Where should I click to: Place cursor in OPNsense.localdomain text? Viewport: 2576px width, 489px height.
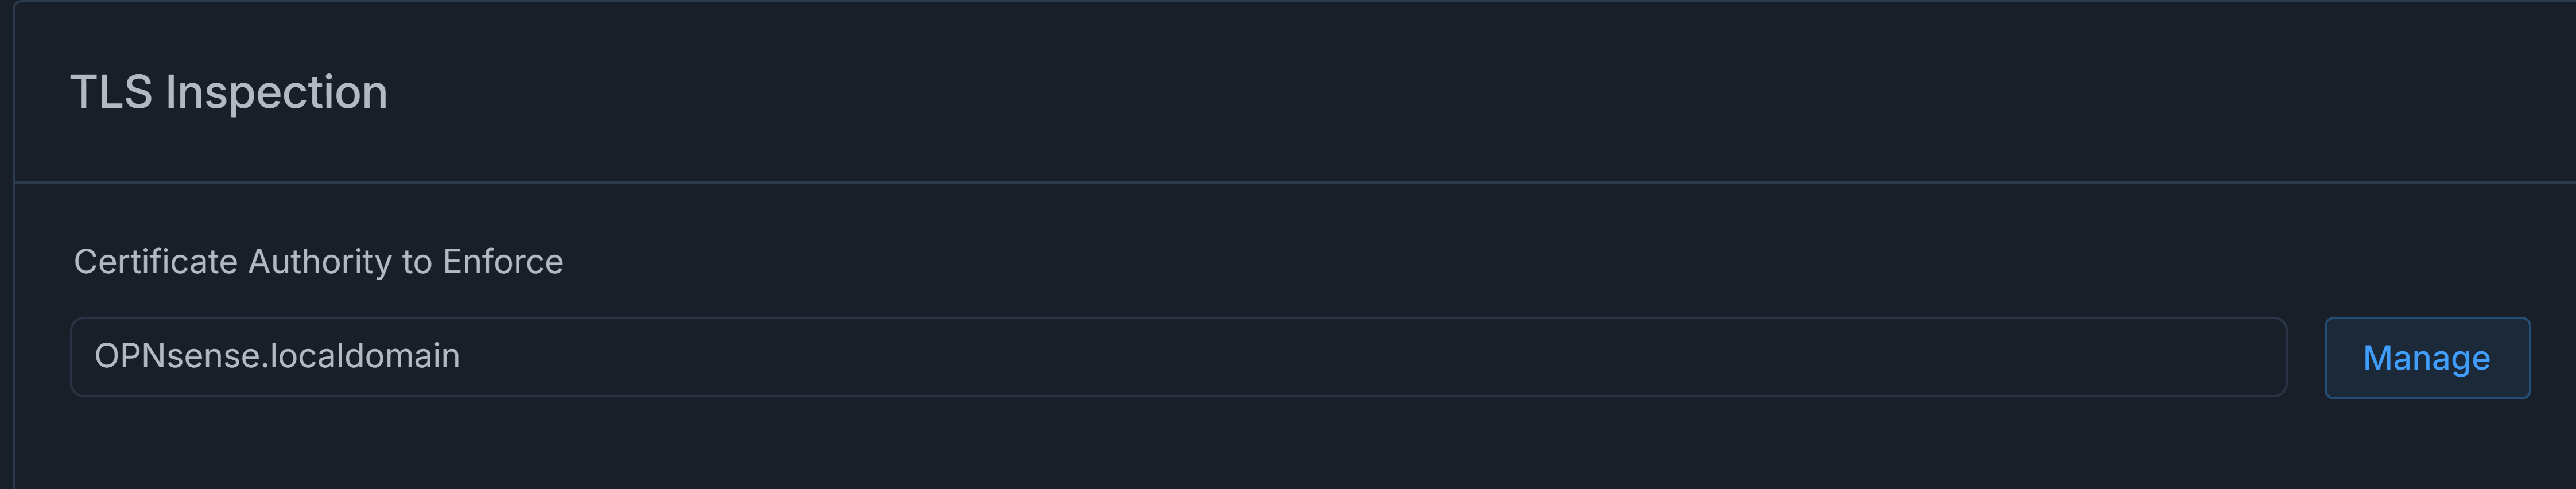click(x=277, y=356)
